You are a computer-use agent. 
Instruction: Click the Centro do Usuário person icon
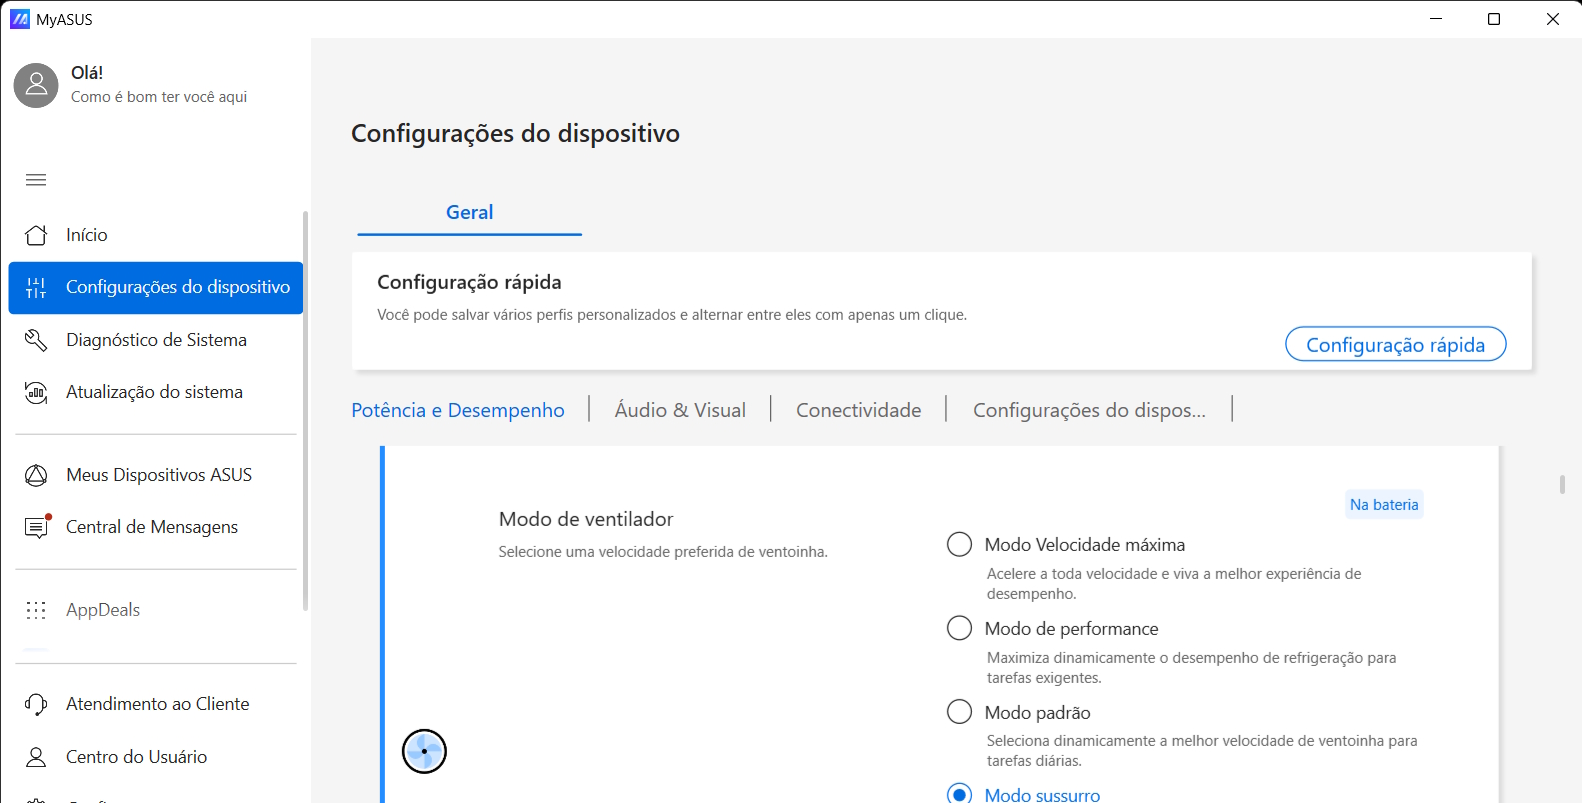tap(36, 757)
